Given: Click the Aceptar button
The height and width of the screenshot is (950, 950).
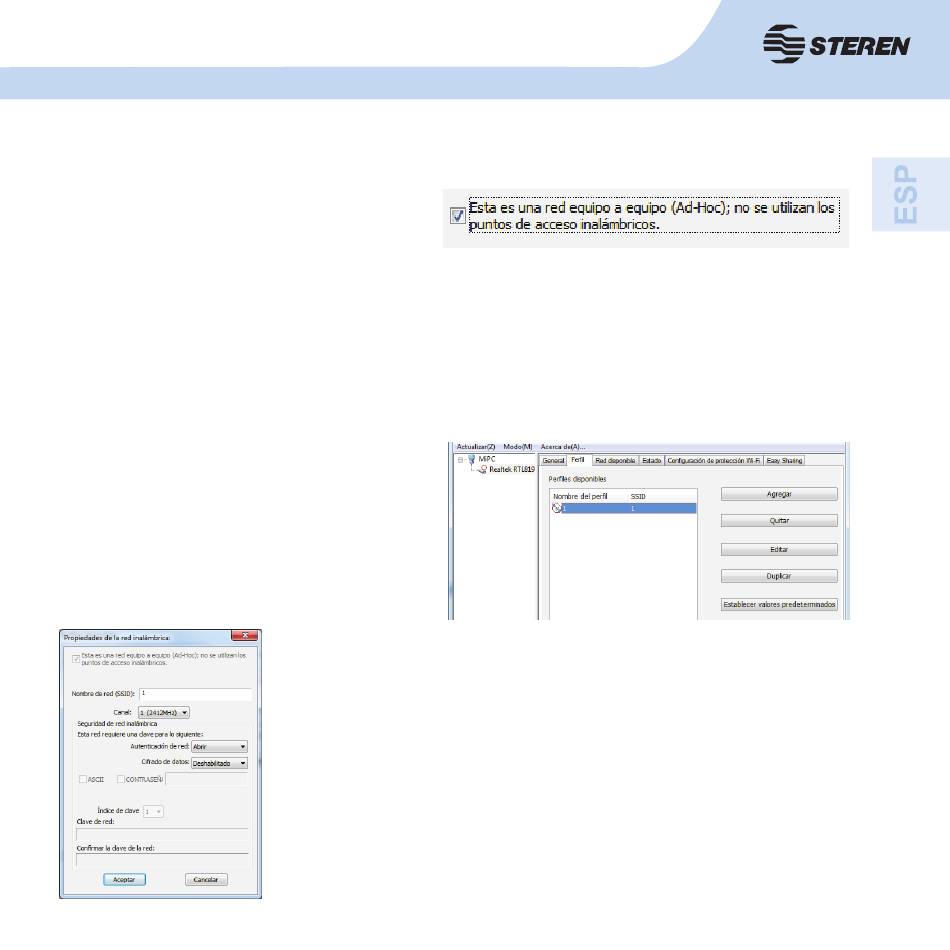Looking at the screenshot, I should [124, 880].
